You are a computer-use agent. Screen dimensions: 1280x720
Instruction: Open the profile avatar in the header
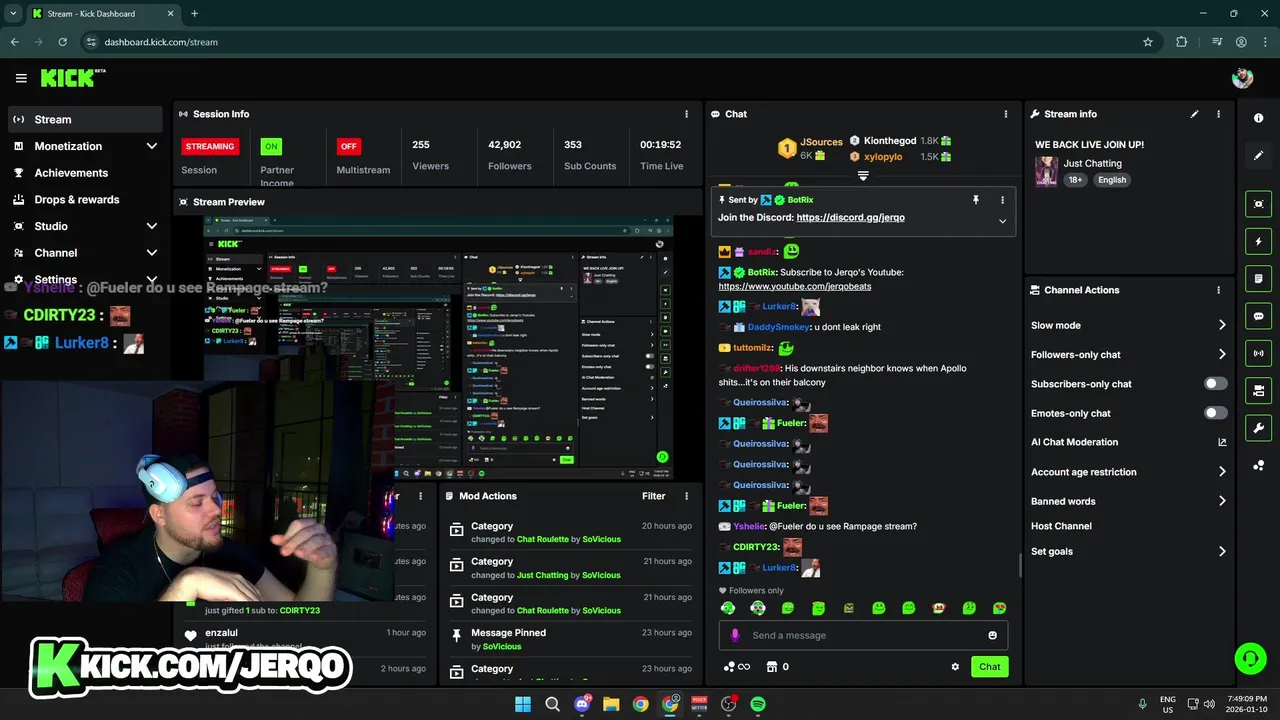pyautogui.click(x=1243, y=78)
